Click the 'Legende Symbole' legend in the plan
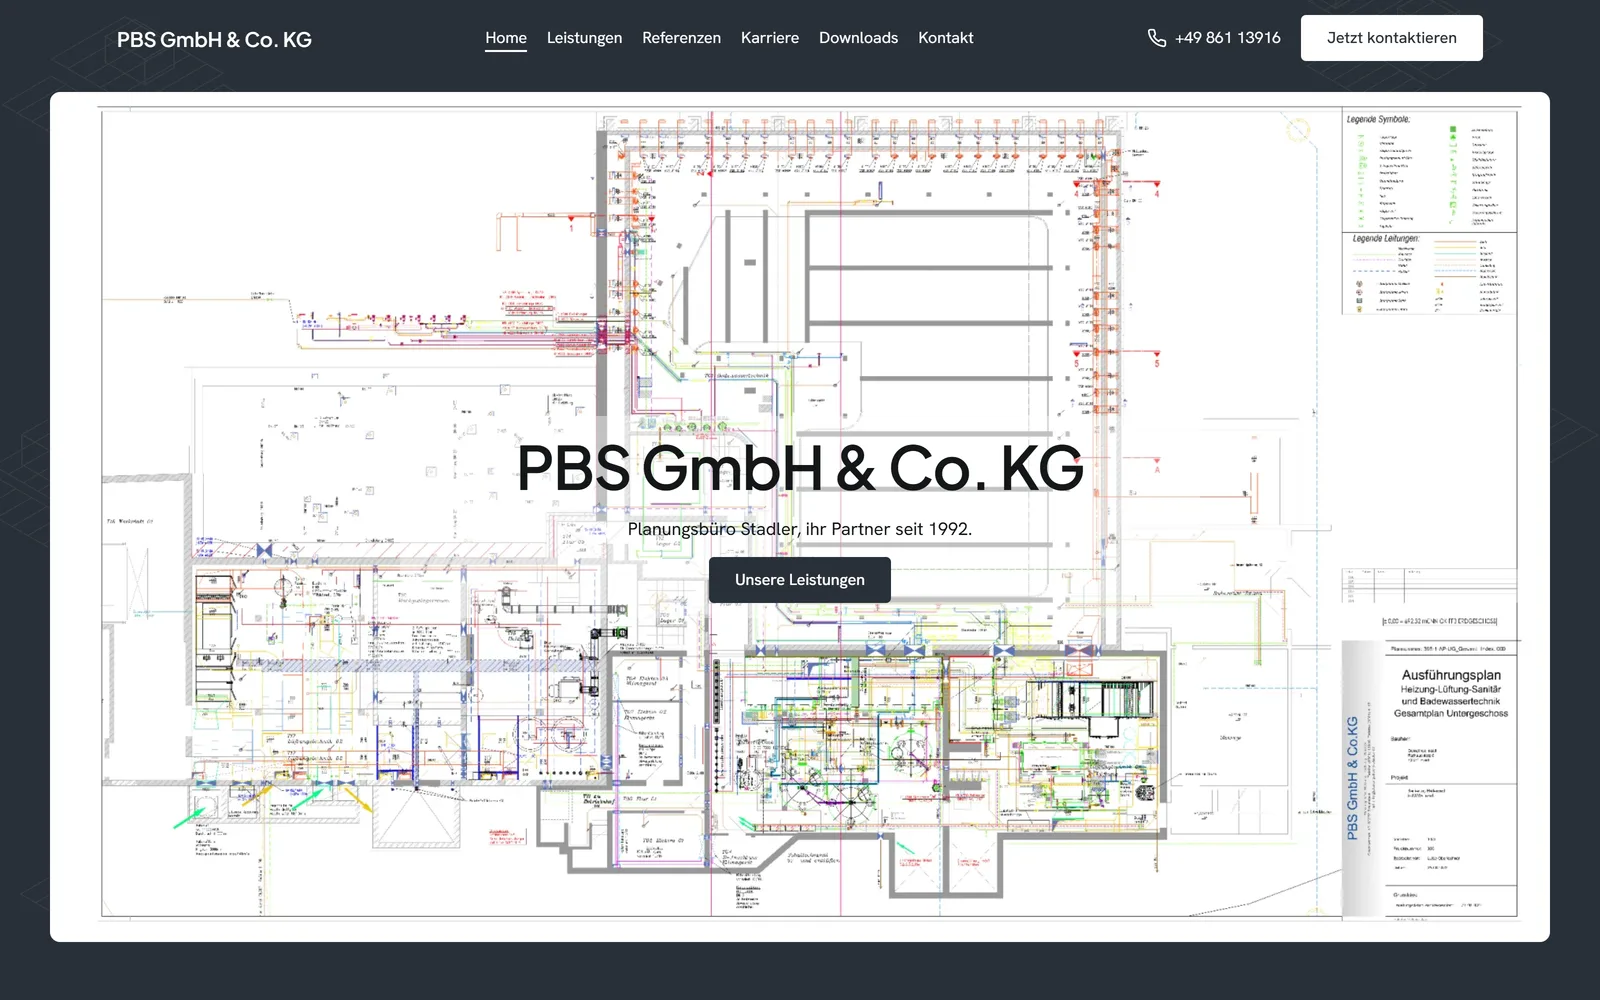Image resolution: width=1600 pixels, height=1000 pixels. (x=1430, y=171)
